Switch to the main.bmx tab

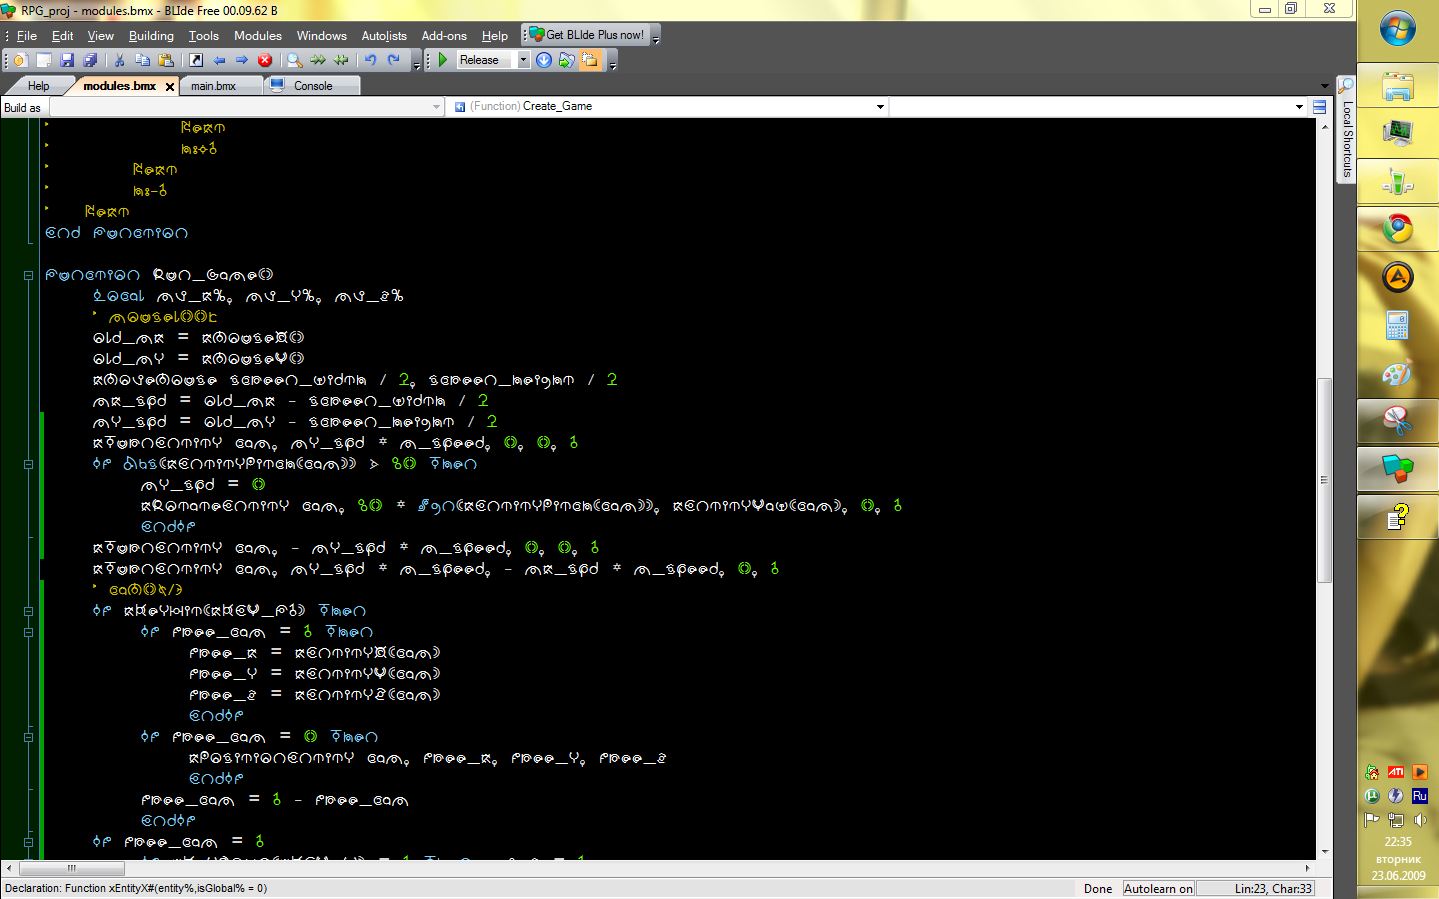click(213, 86)
